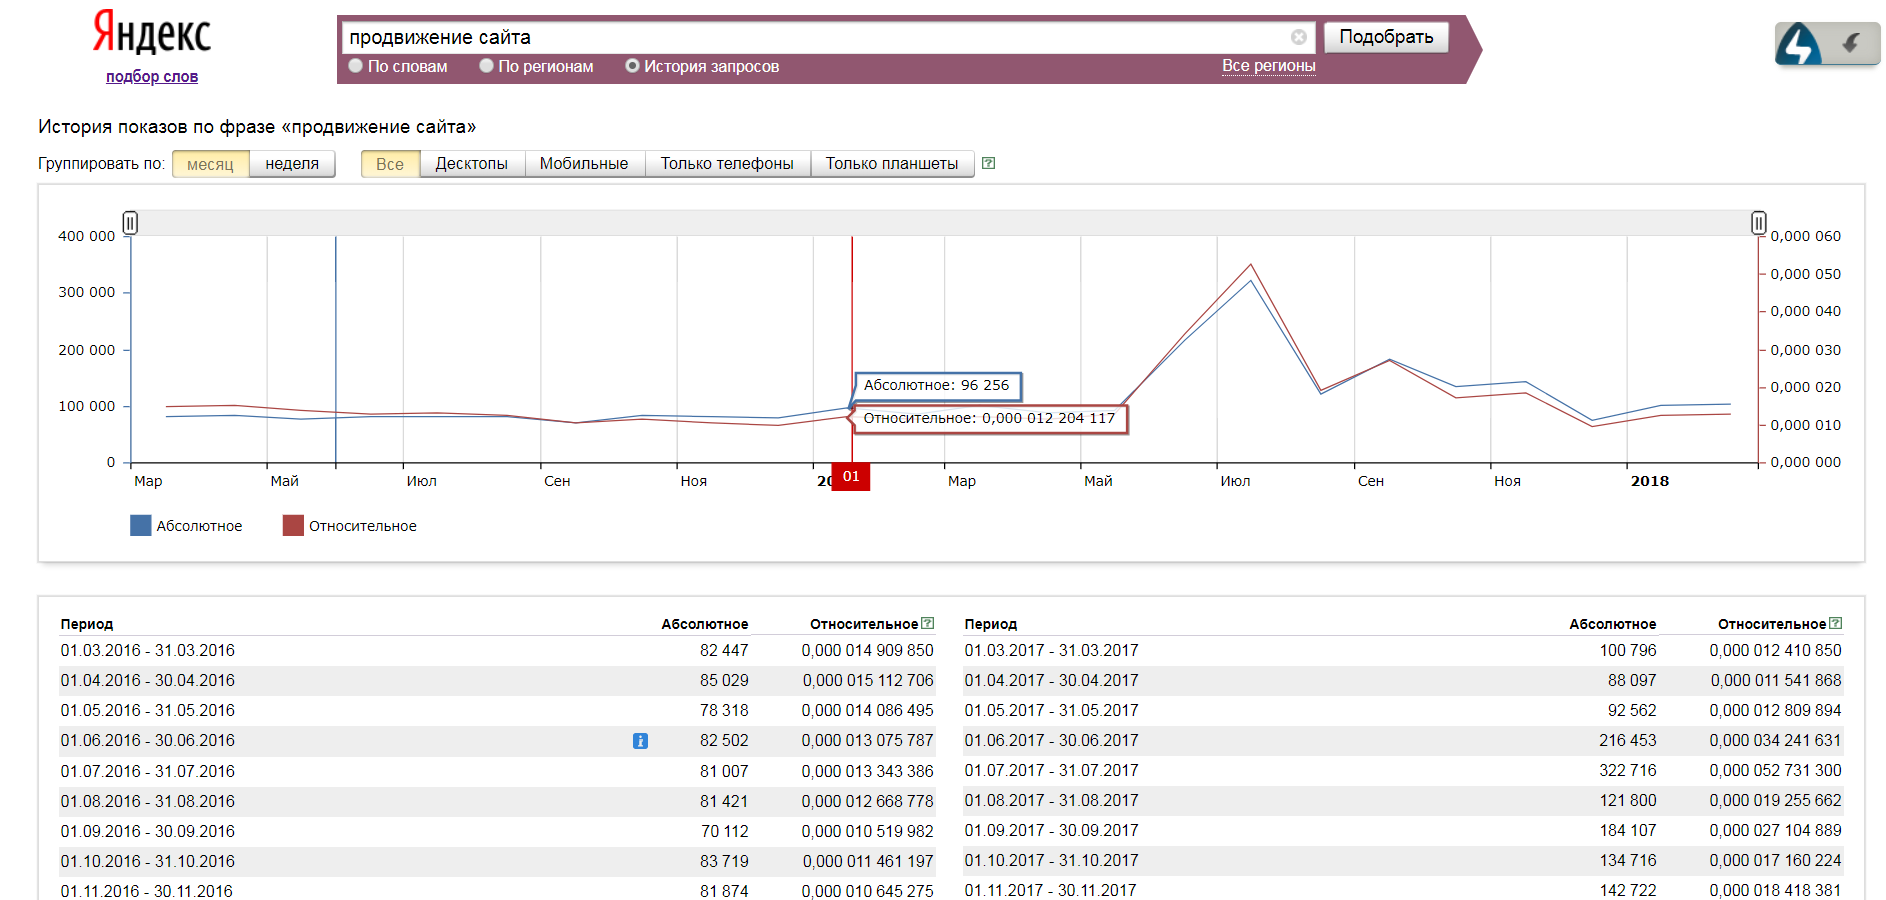Screen dimensions: 1886x900
Task: Click the gray curved arrow in the top-right widget
Action: [1851, 43]
